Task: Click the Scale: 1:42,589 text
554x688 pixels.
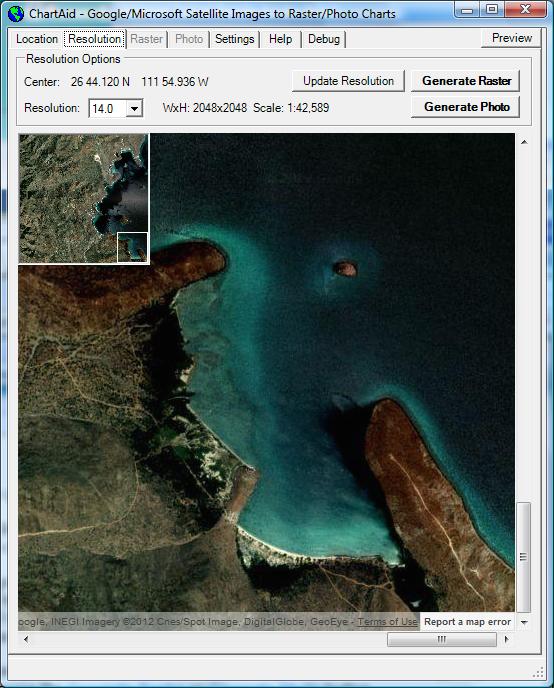Action: tap(291, 108)
